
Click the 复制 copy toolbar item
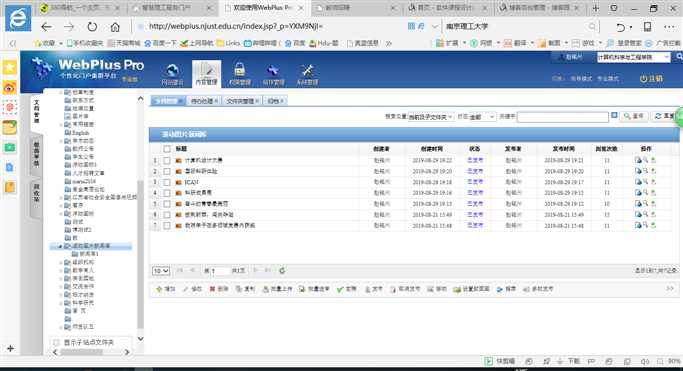tap(245, 289)
